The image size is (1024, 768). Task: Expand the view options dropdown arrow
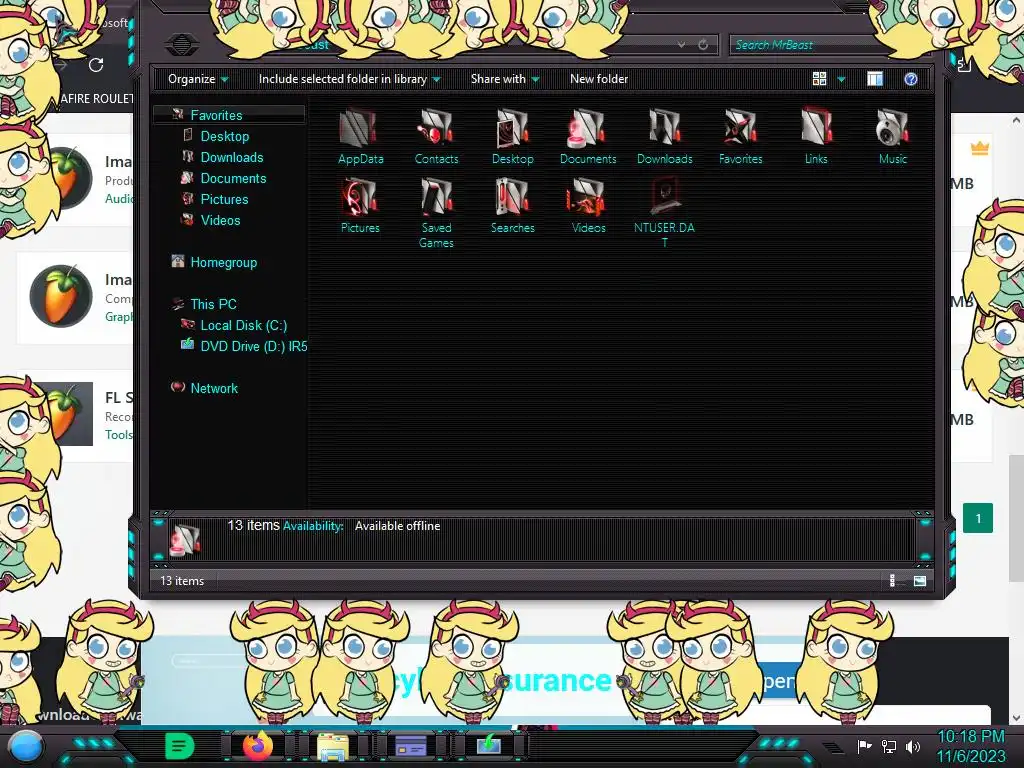841,79
